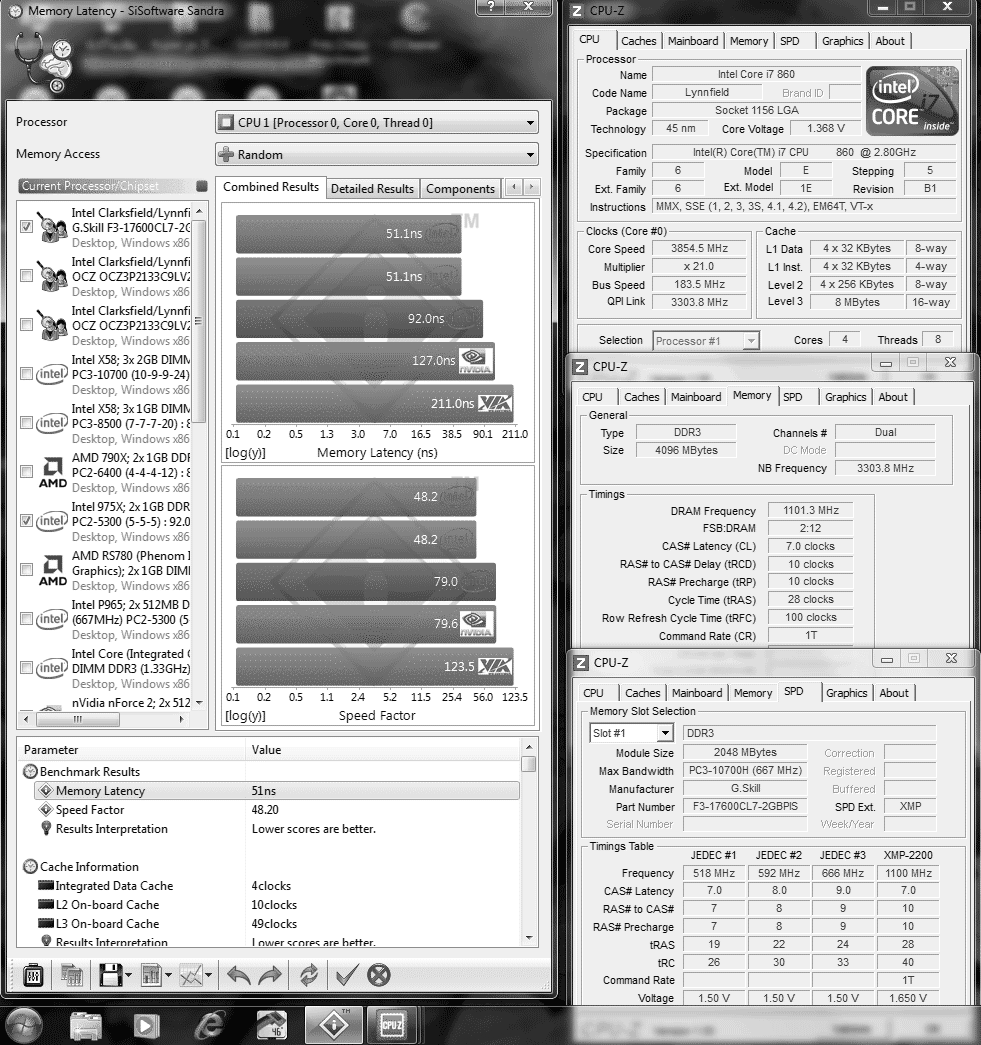This screenshot has height=1045, width=981.
Task: Open the About tab in the bottom CPU-Z window
Action: point(894,692)
